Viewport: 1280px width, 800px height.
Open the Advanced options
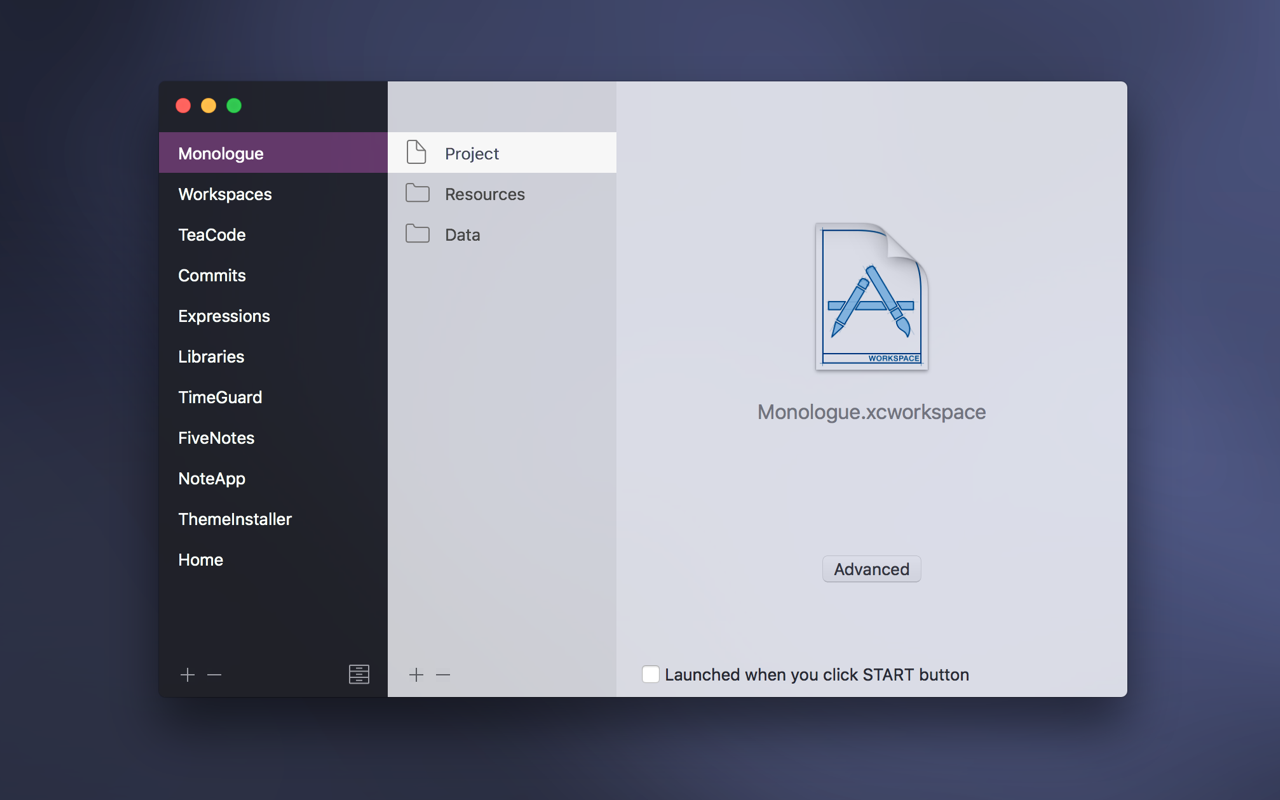click(x=871, y=568)
